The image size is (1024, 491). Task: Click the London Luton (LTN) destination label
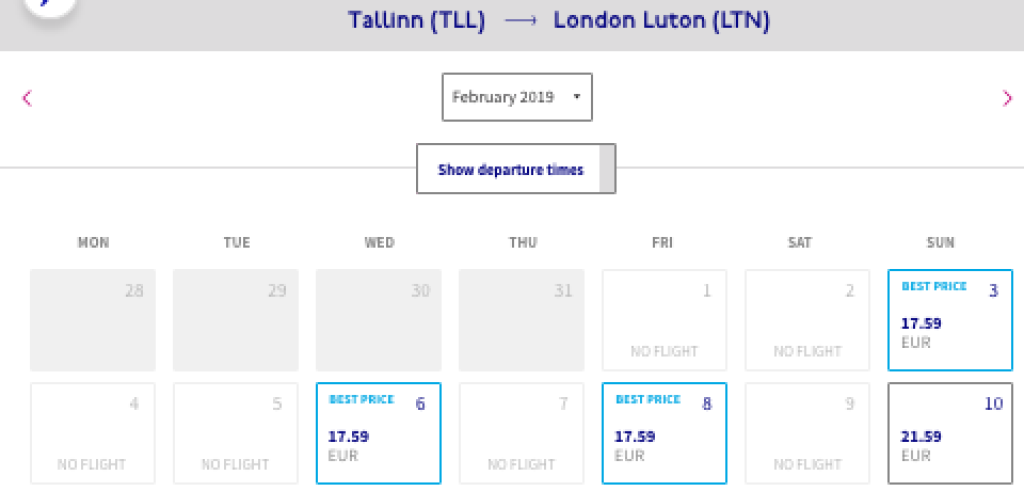[661, 21]
